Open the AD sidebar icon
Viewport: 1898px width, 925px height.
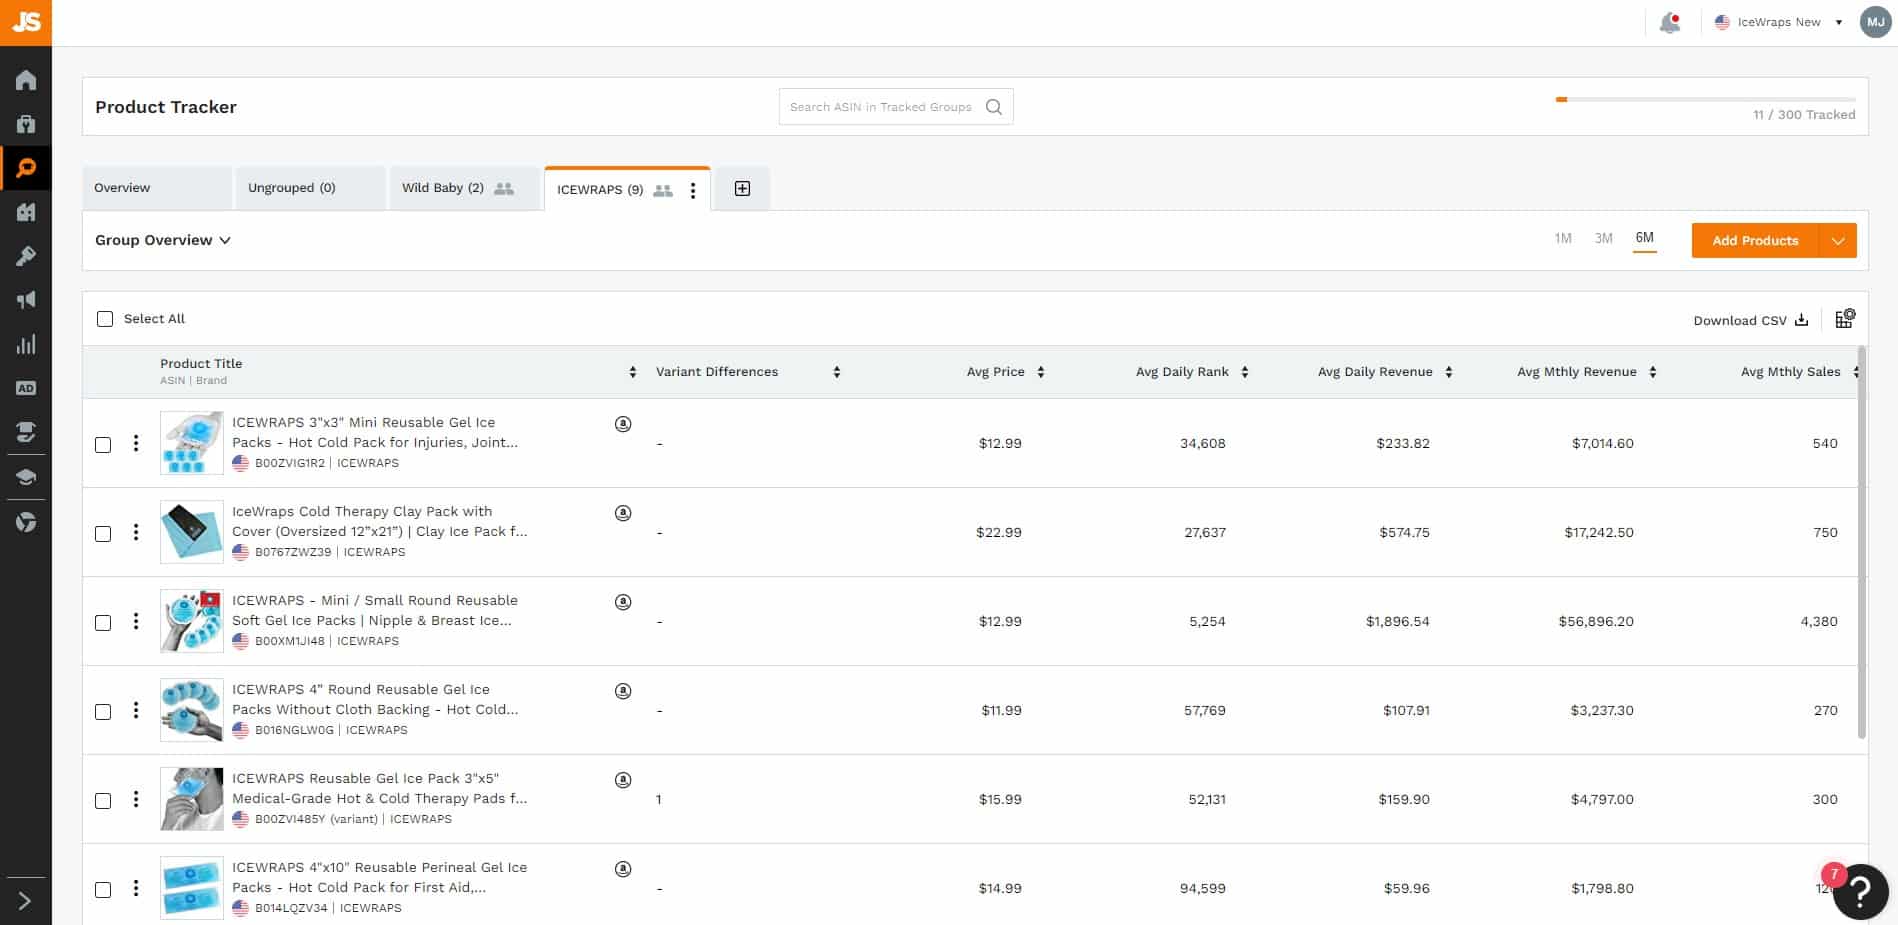click(x=26, y=388)
